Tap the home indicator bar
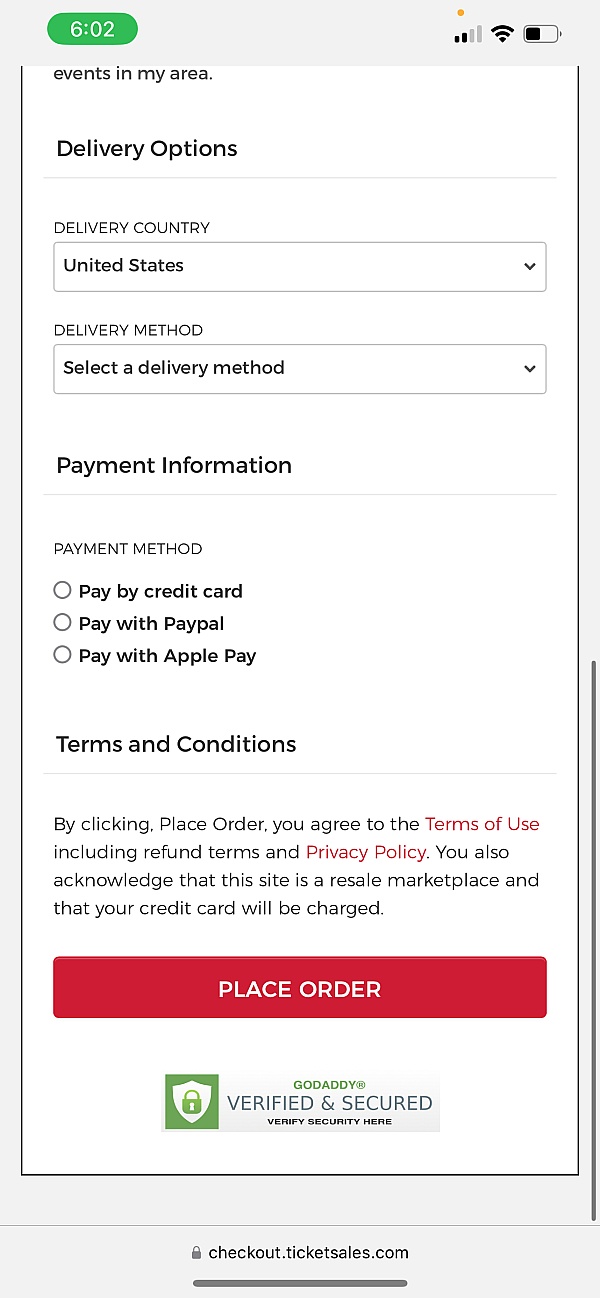600x1298 pixels. pos(300,1283)
